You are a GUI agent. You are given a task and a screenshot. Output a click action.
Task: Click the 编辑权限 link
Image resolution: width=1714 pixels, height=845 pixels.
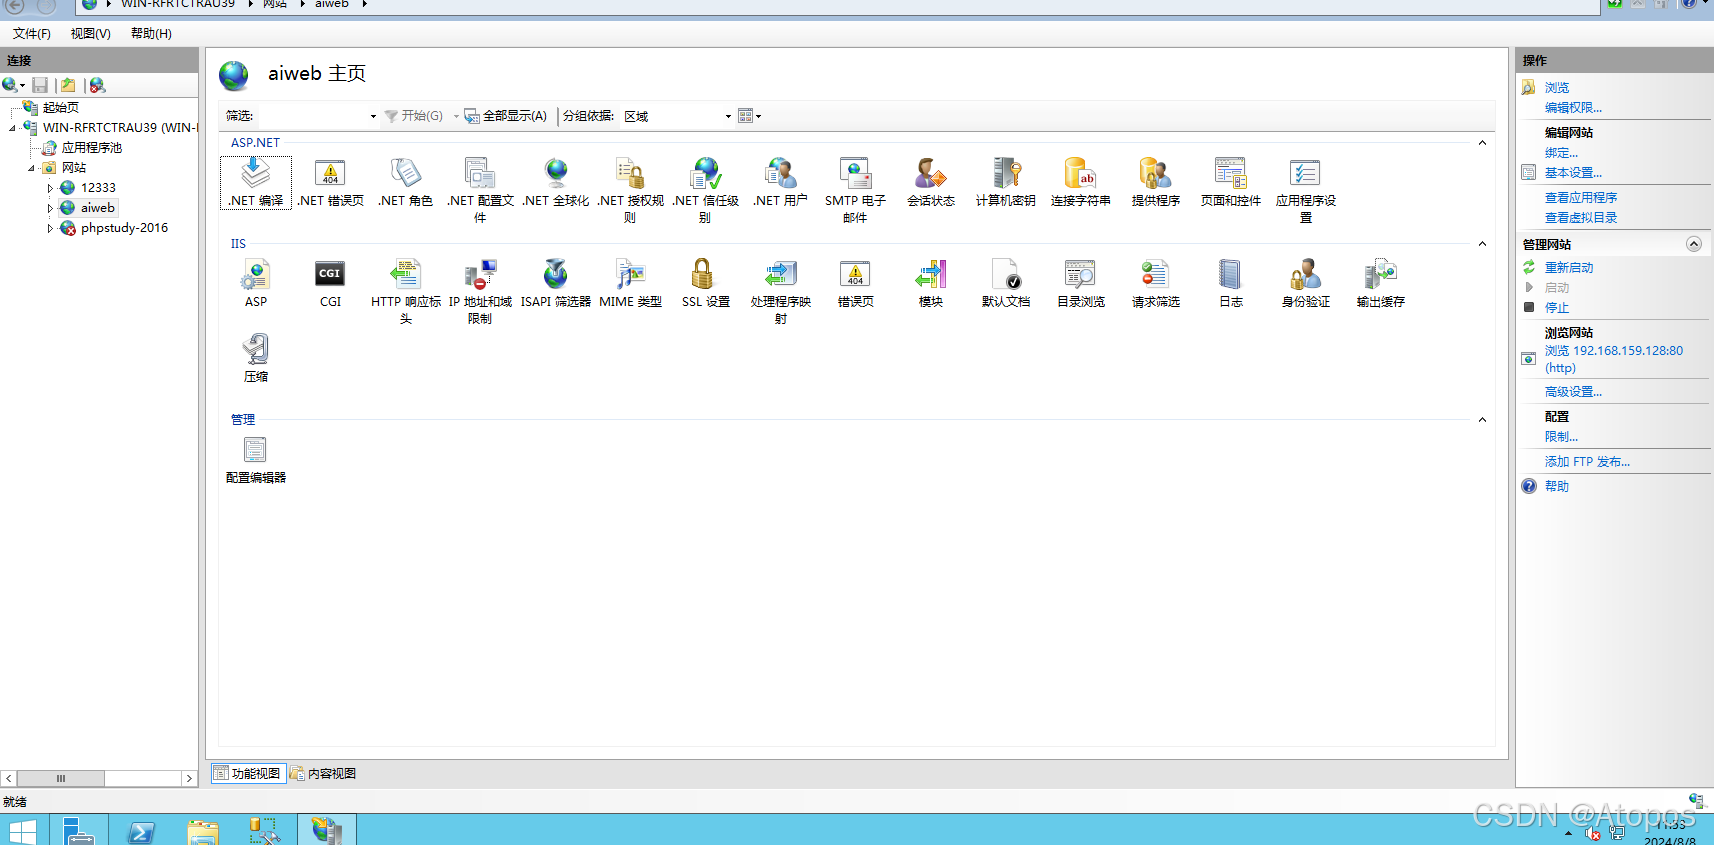click(x=1573, y=108)
